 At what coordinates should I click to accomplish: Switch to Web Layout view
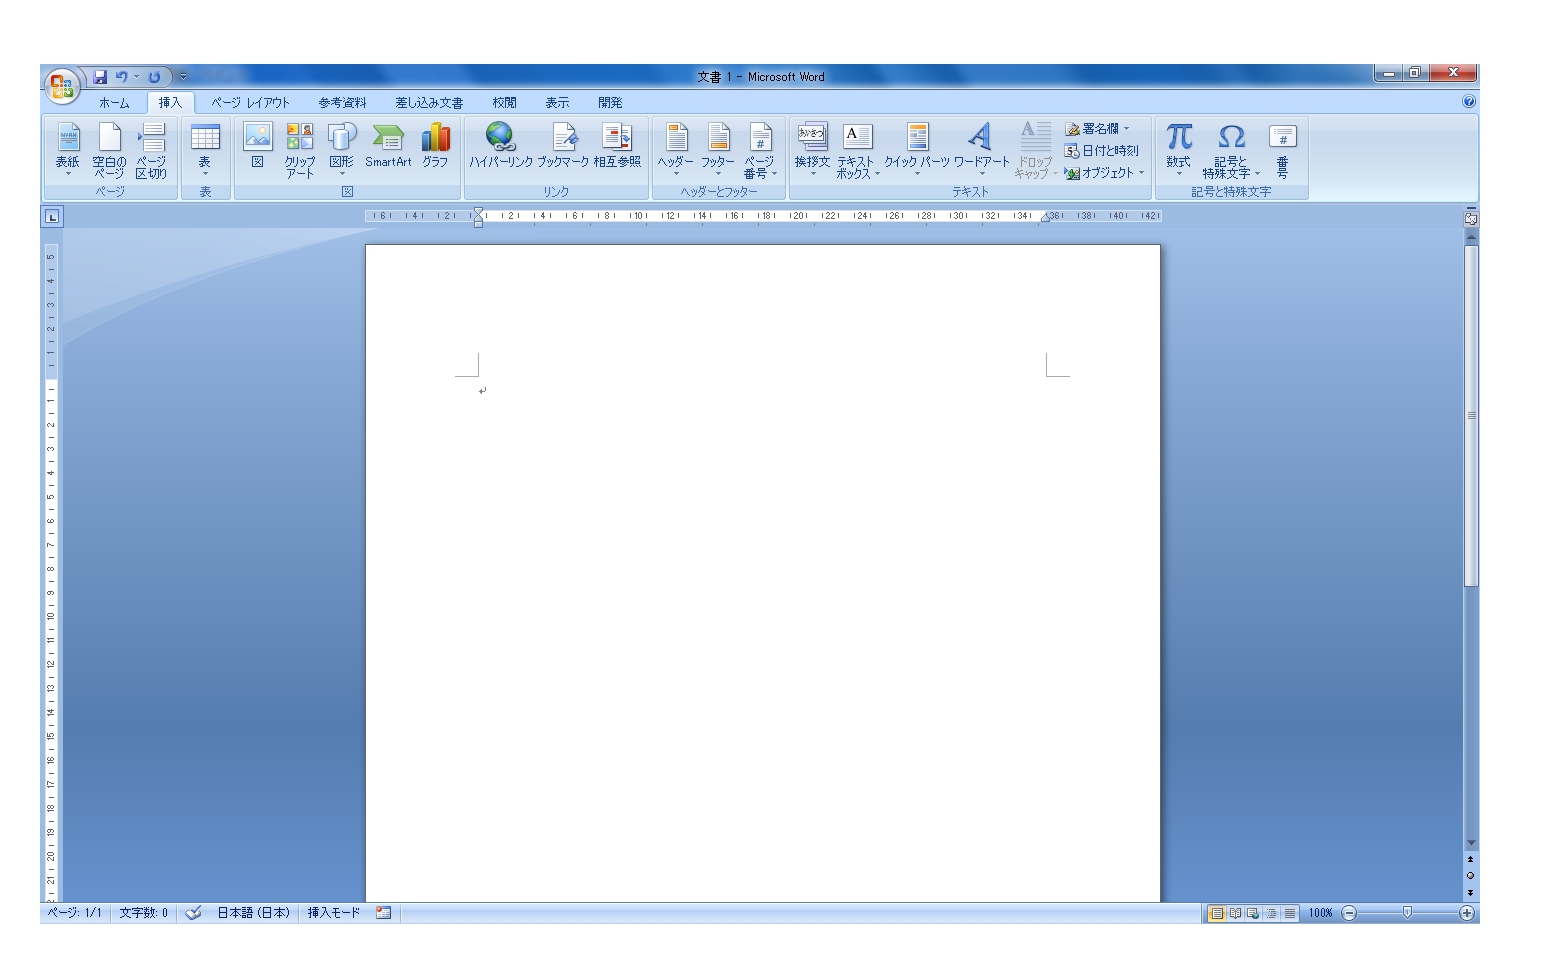(1253, 913)
